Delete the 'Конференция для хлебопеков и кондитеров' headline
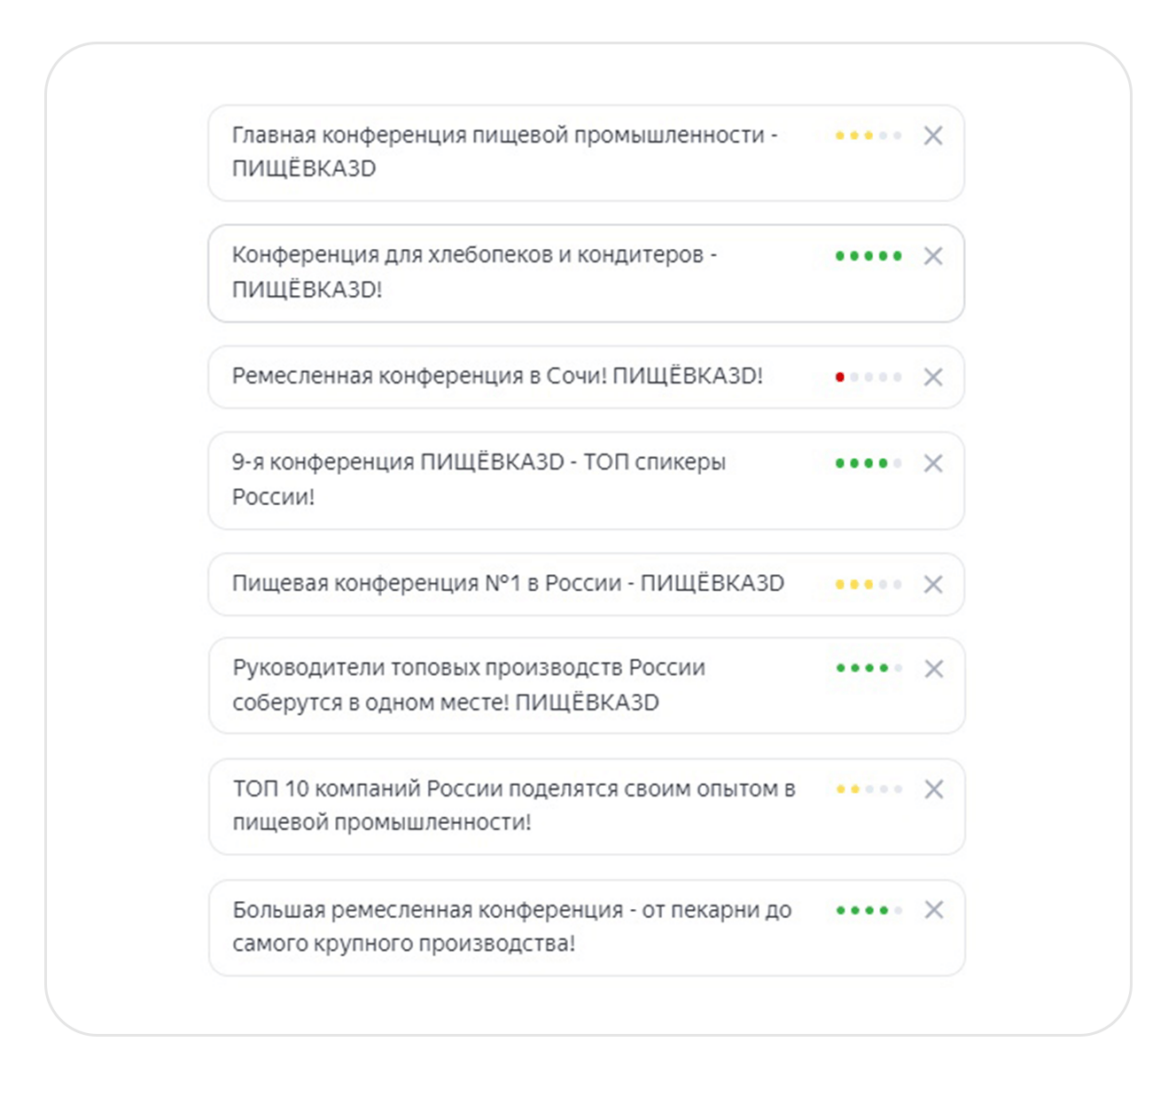The width and height of the screenshot is (1176, 1096). pos(933,256)
